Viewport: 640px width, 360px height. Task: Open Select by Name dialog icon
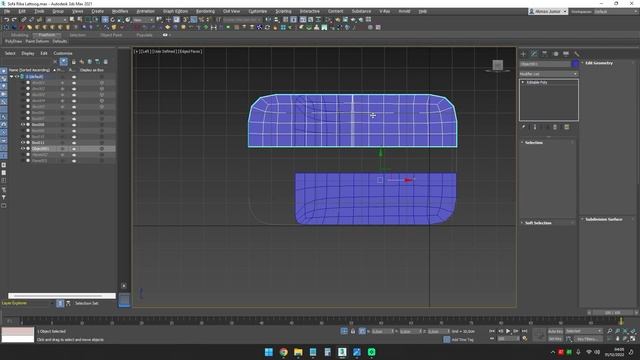[80, 19]
